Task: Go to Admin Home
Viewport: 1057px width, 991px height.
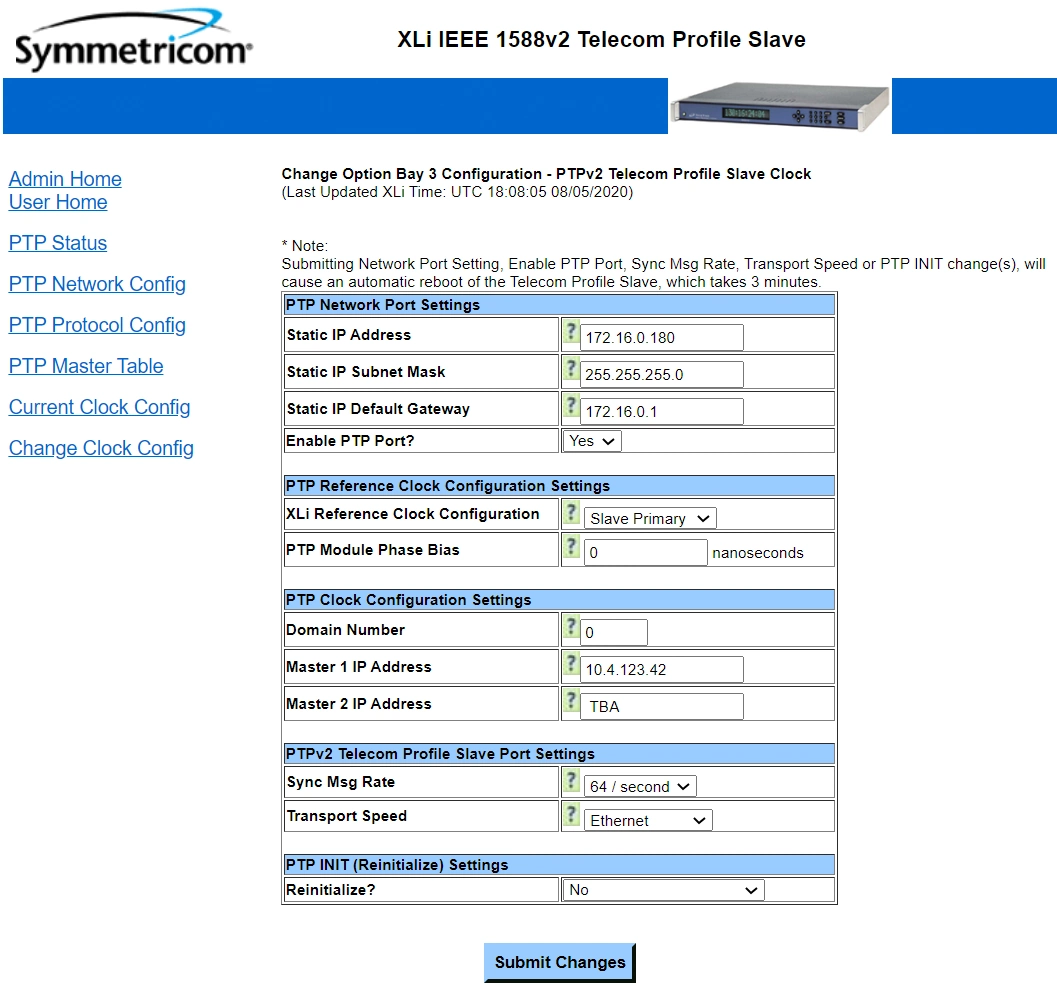Action: (65, 179)
